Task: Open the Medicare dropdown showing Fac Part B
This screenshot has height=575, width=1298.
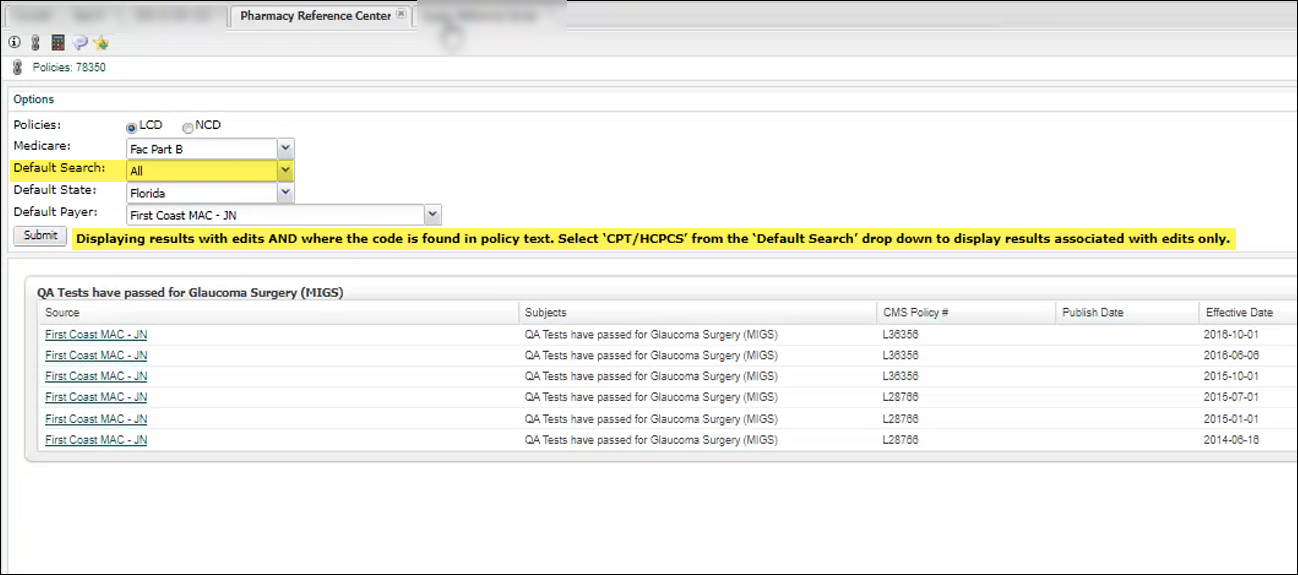Action: tap(285, 149)
